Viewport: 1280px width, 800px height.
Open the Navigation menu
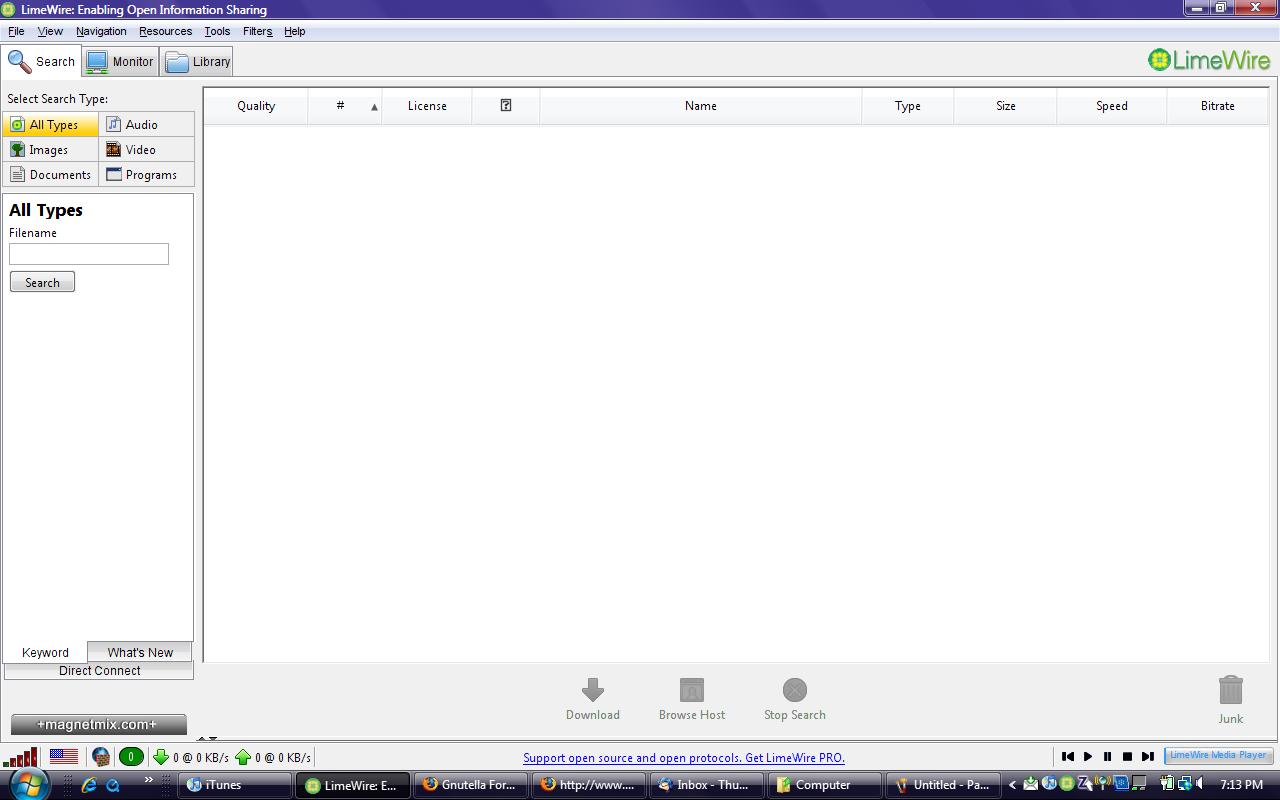point(101,31)
